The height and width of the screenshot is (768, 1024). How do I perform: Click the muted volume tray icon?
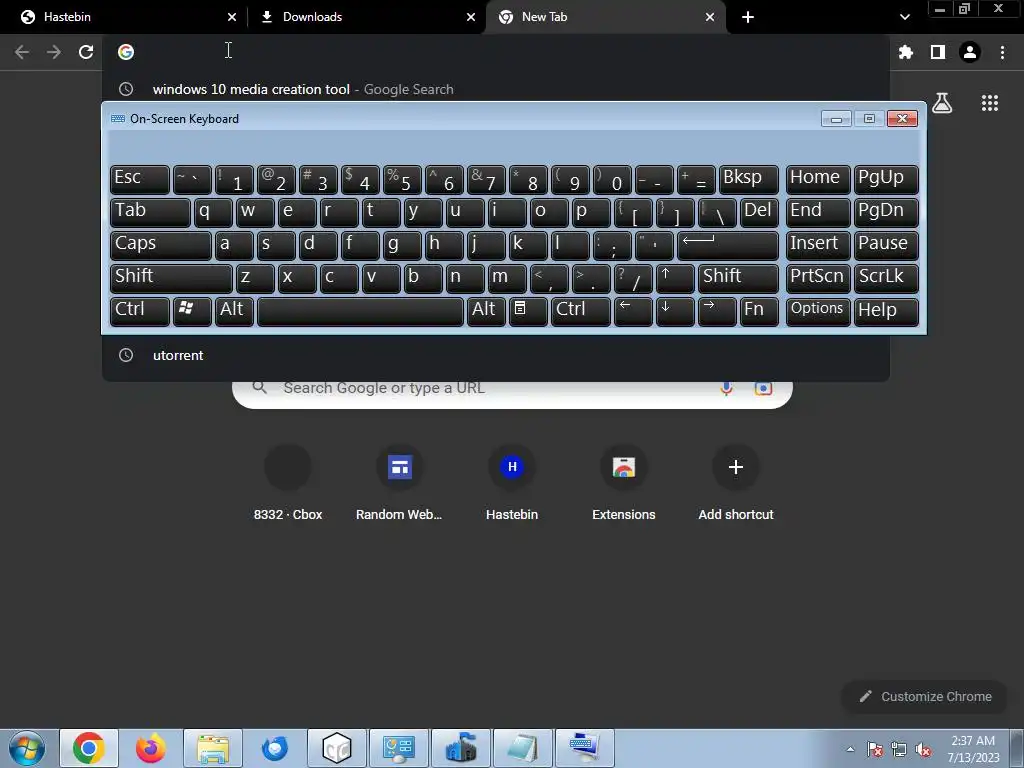click(x=923, y=749)
